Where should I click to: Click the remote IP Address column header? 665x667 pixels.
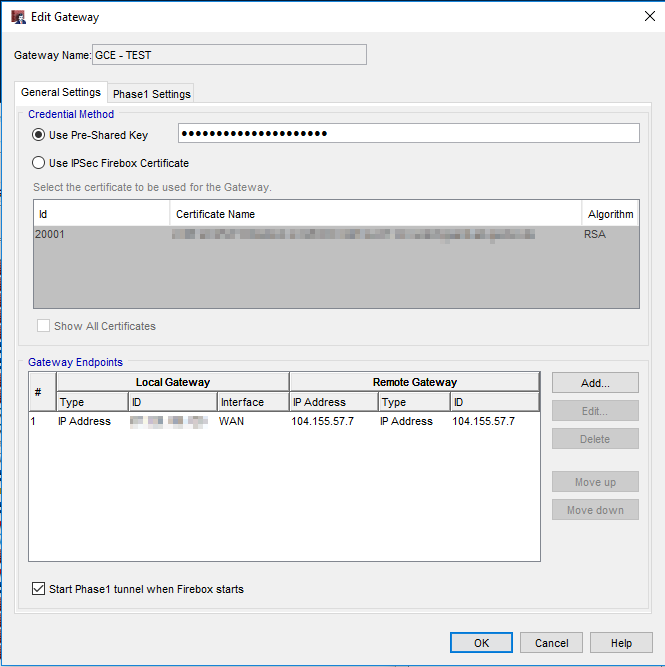pyautogui.click(x=334, y=402)
